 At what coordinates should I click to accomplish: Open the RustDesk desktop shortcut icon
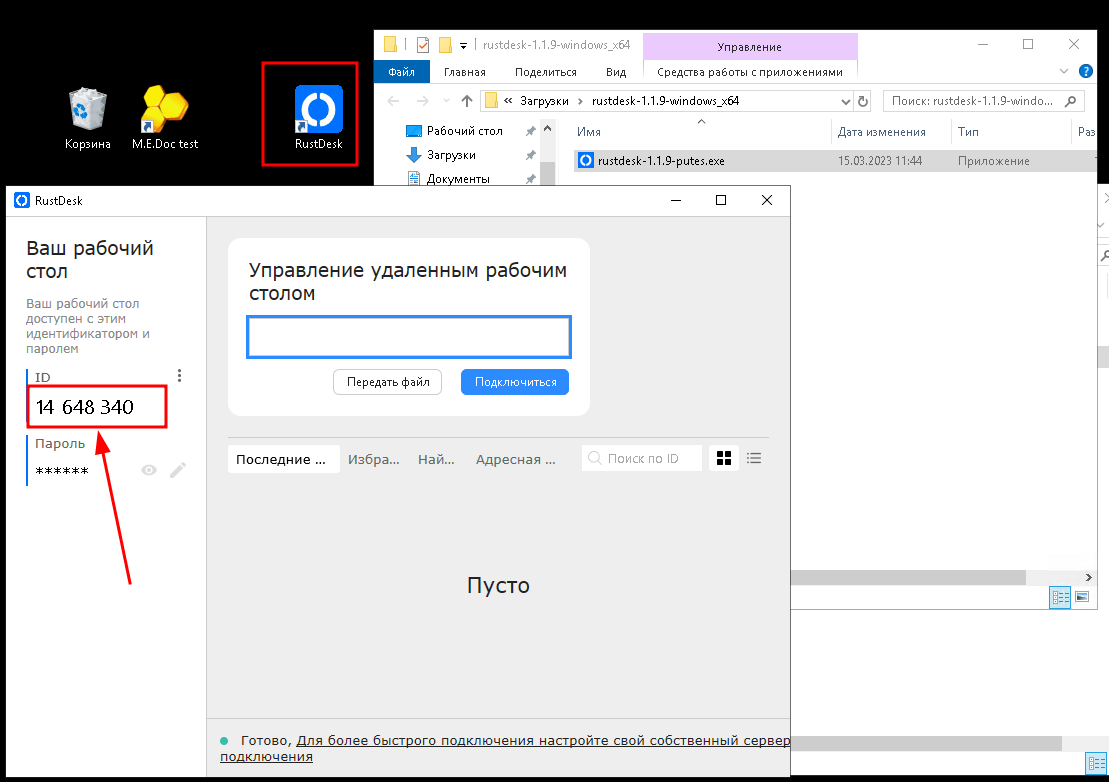tap(318, 117)
